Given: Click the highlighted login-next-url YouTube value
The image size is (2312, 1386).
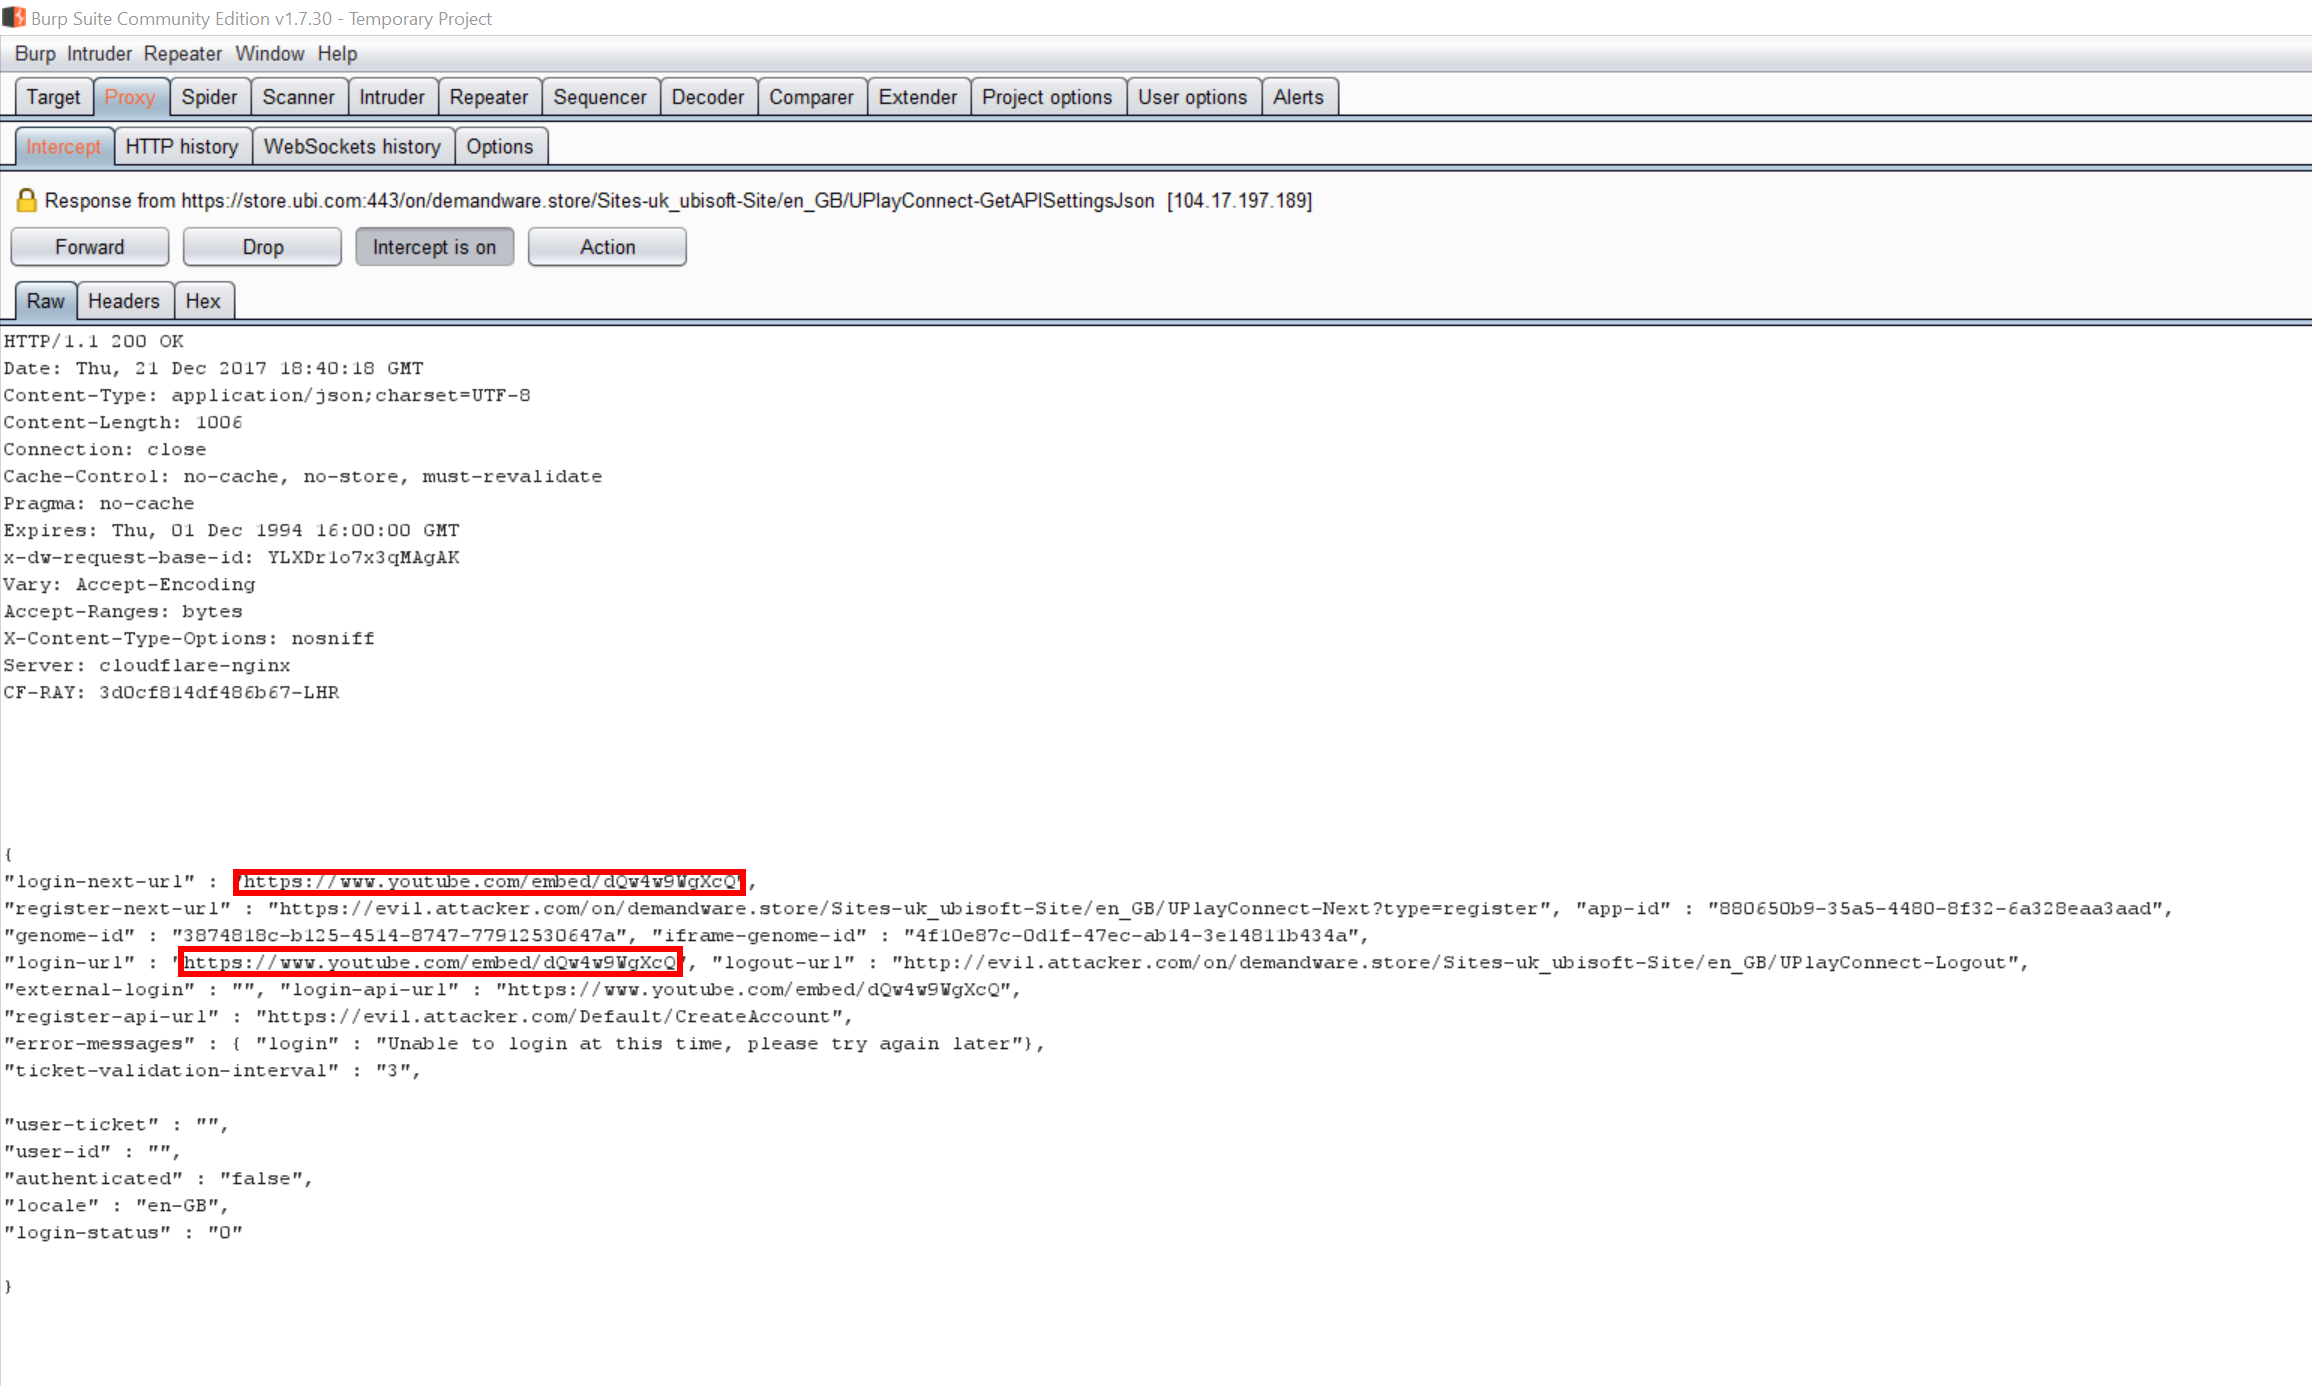Looking at the screenshot, I should pyautogui.click(x=489, y=882).
